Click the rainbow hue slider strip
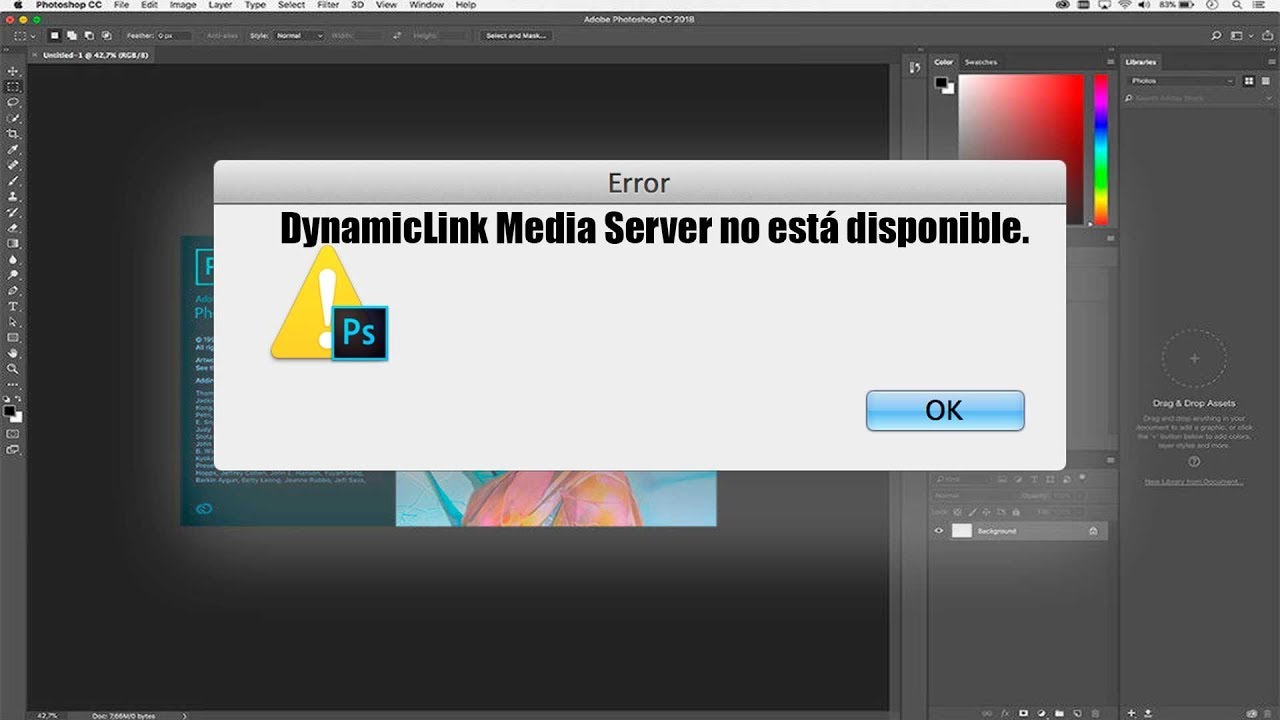The image size is (1280, 720). [x=1100, y=150]
